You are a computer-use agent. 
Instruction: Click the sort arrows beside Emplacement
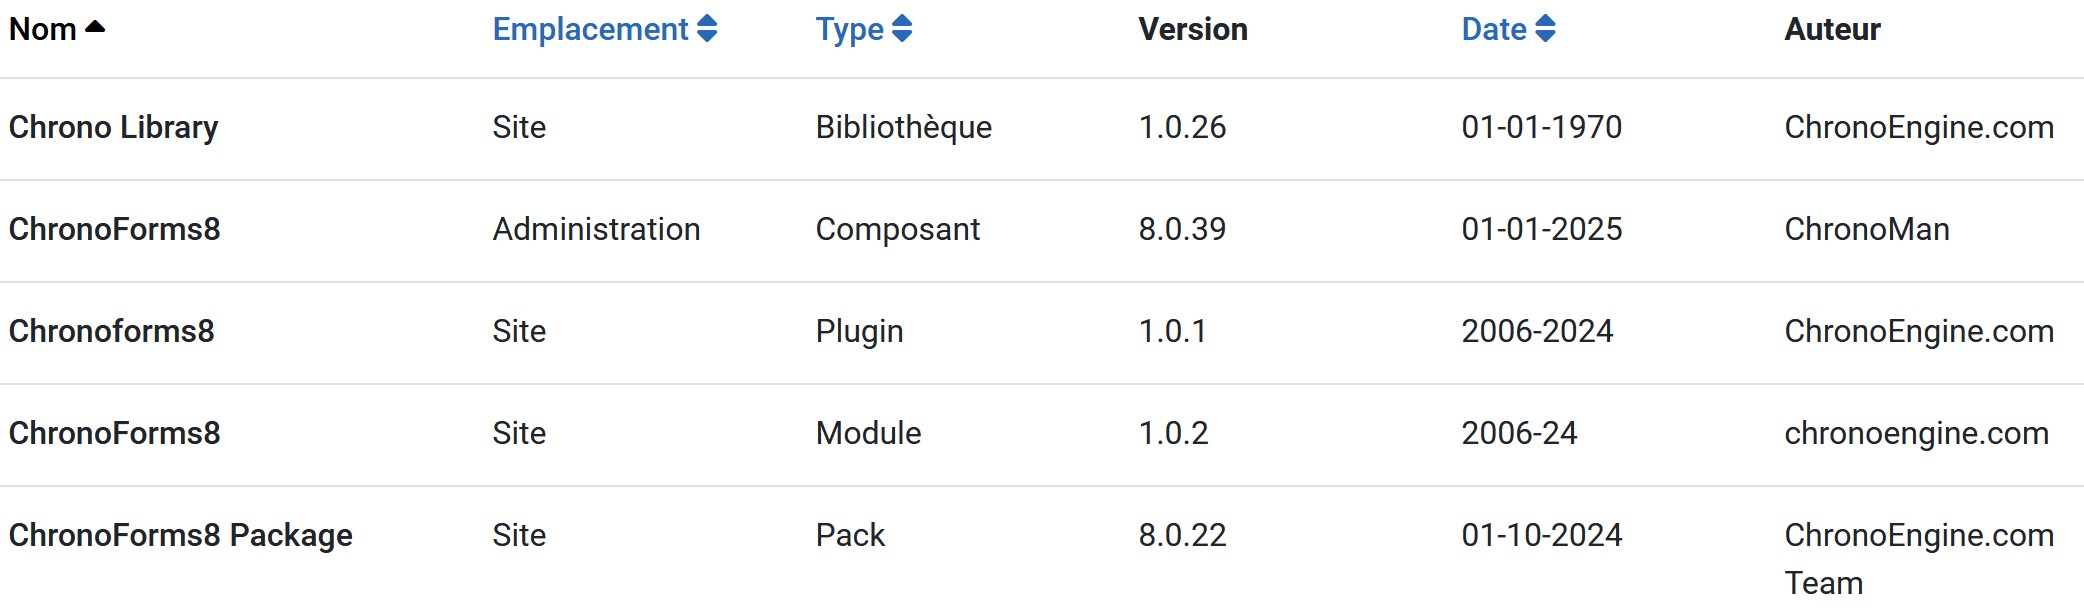pos(707,29)
